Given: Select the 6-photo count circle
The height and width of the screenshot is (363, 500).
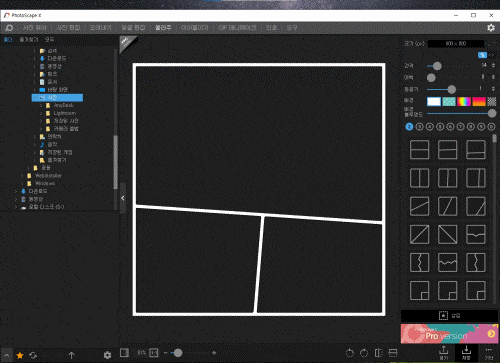Looking at the screenshot, I should (x=450, y=127).
